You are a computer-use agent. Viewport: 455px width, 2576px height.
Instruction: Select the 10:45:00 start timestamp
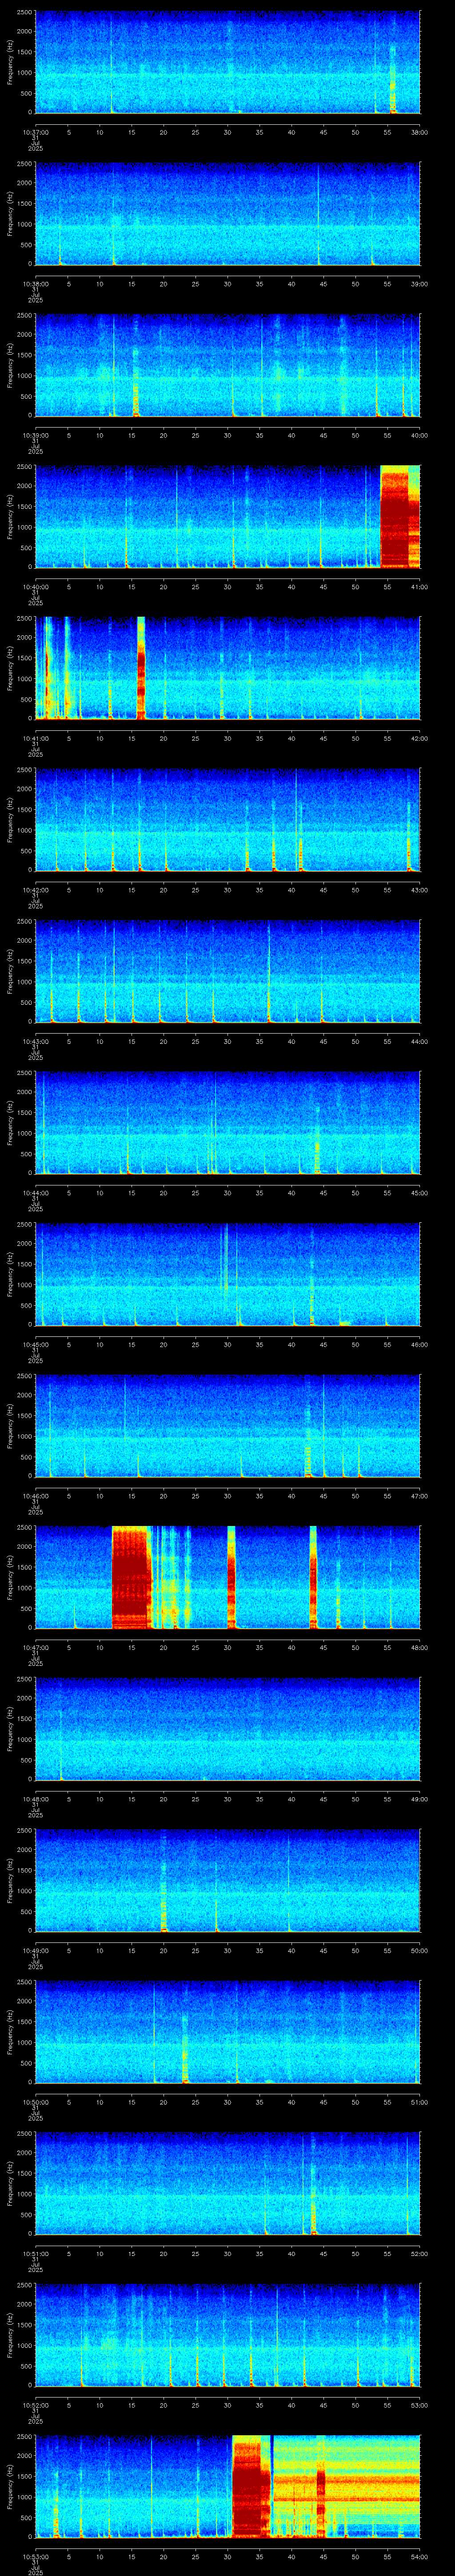35,1344
